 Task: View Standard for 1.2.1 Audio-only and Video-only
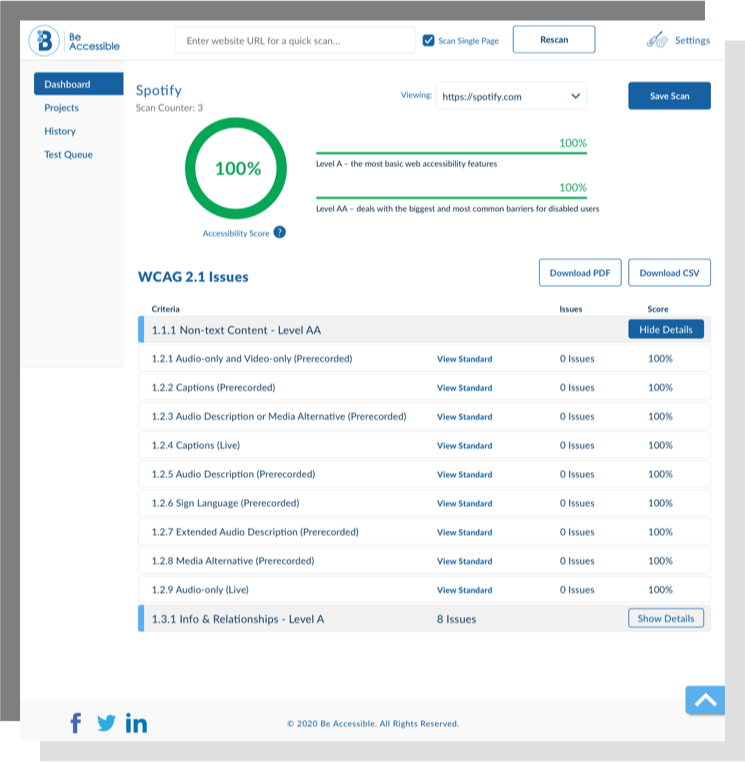(465, 359)
